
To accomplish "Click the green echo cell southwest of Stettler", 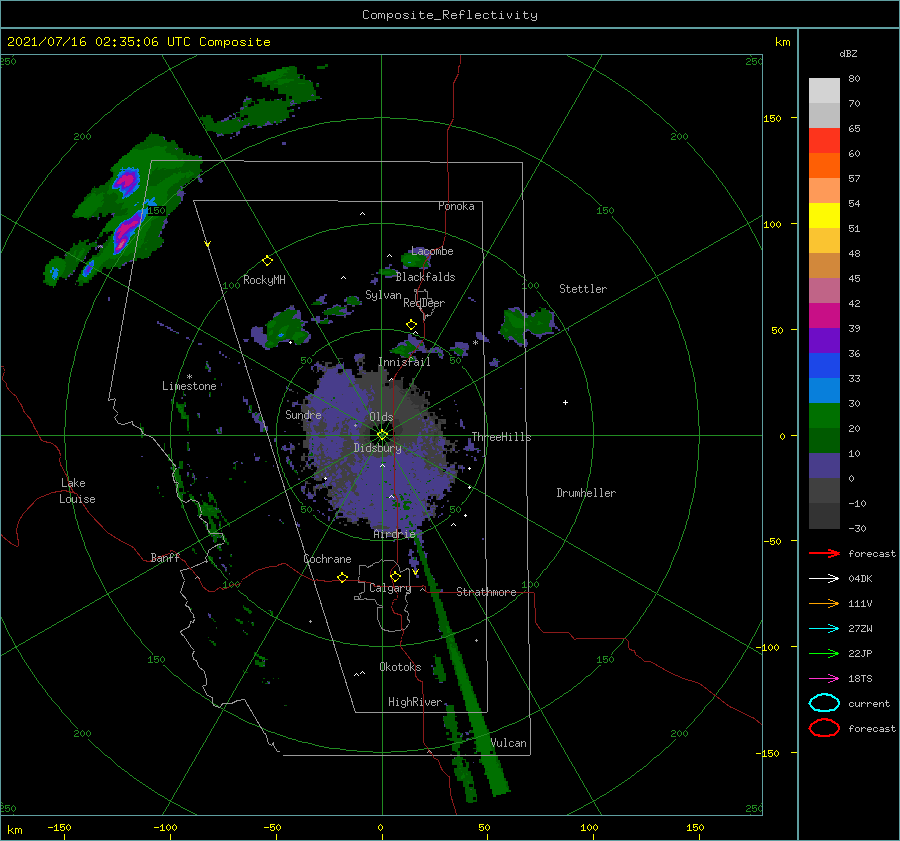I will pyautogui.click(x=528, y=325).
